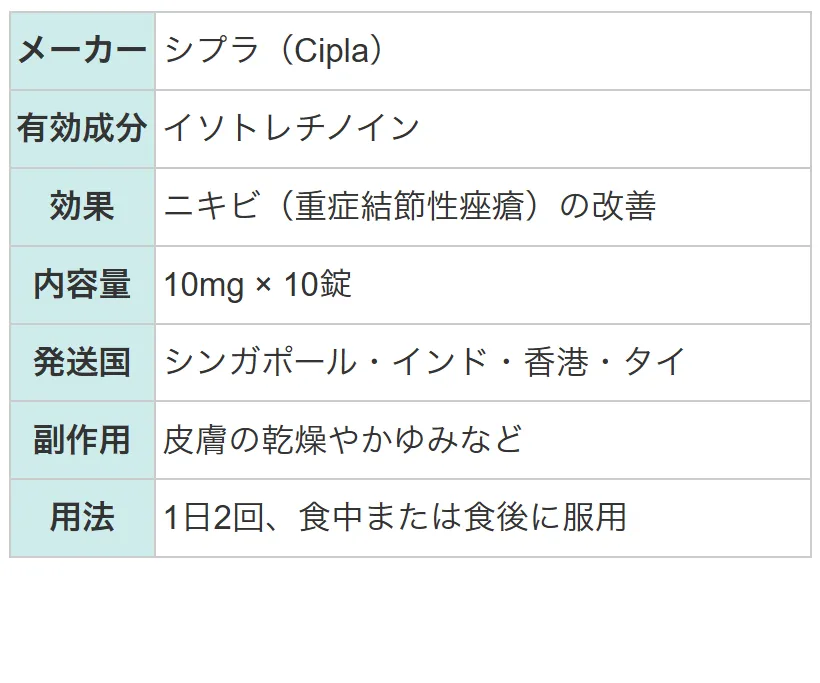The height and width of the screenshot is (683, 820).
Task: Click the メーカー header cell
Action: [83, 51]
